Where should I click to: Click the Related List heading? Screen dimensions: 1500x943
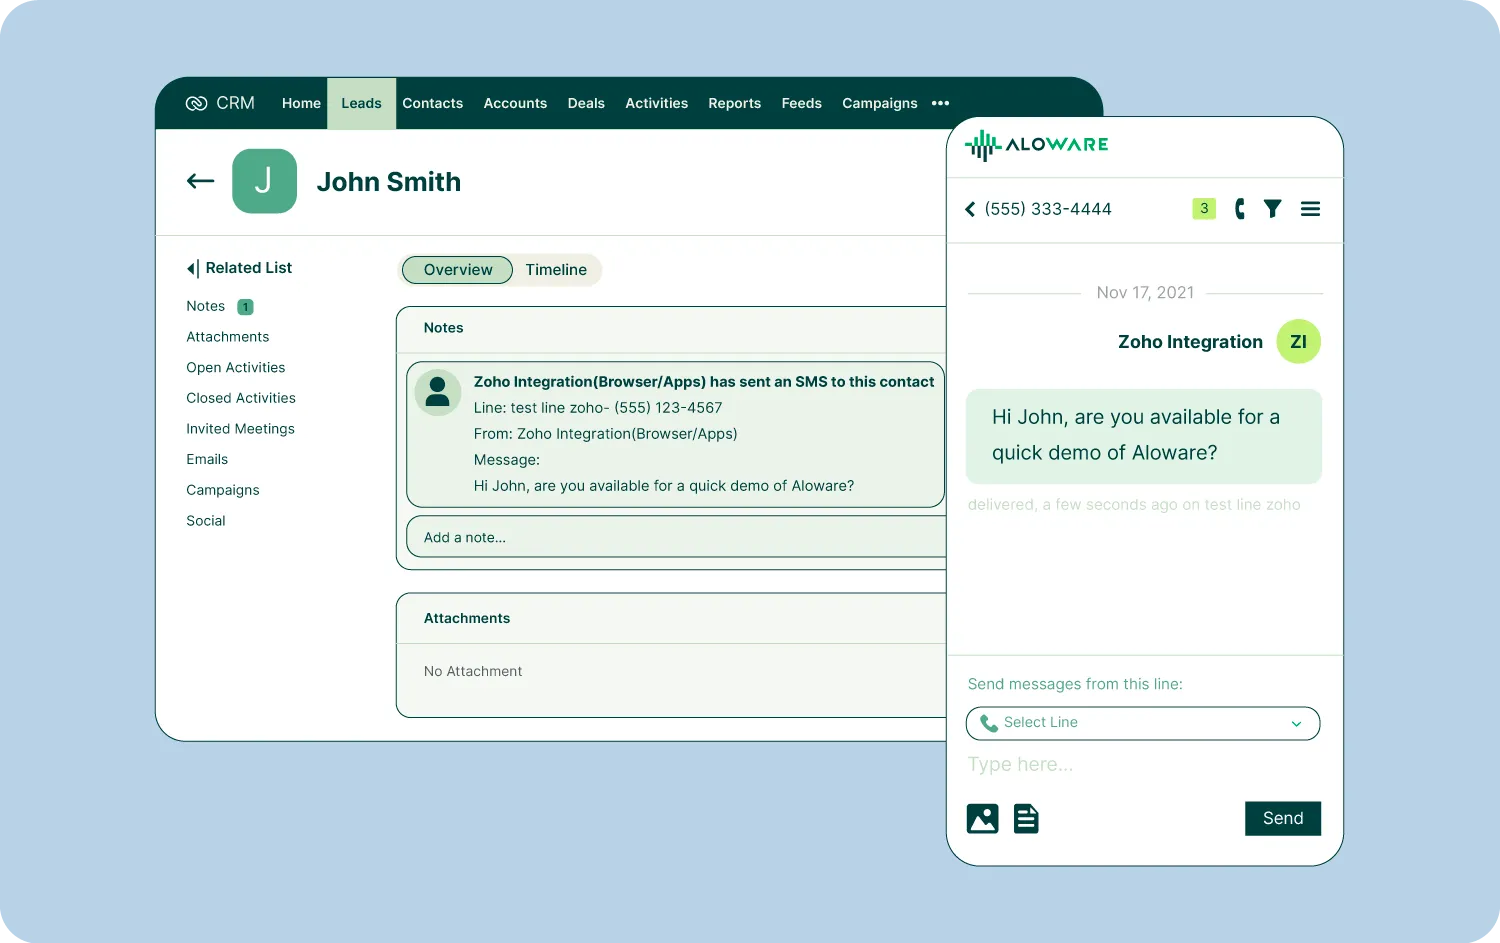tap(248, 268)
